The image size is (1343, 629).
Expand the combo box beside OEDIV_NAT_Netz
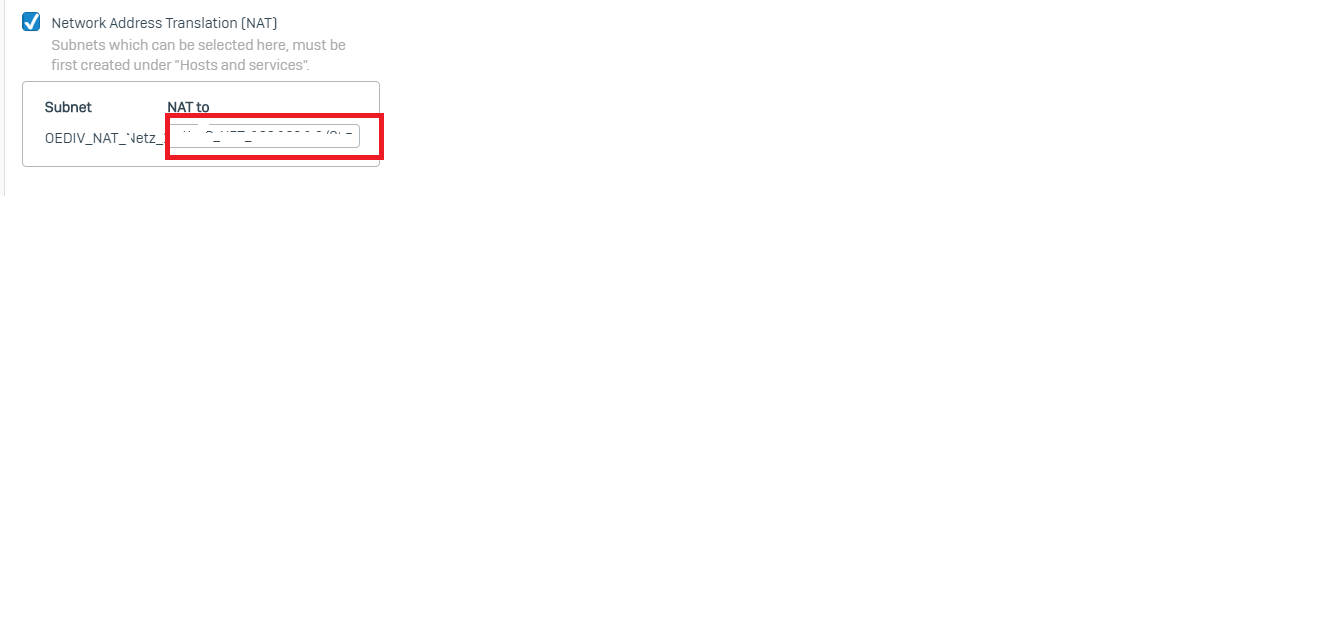(264, 136)
